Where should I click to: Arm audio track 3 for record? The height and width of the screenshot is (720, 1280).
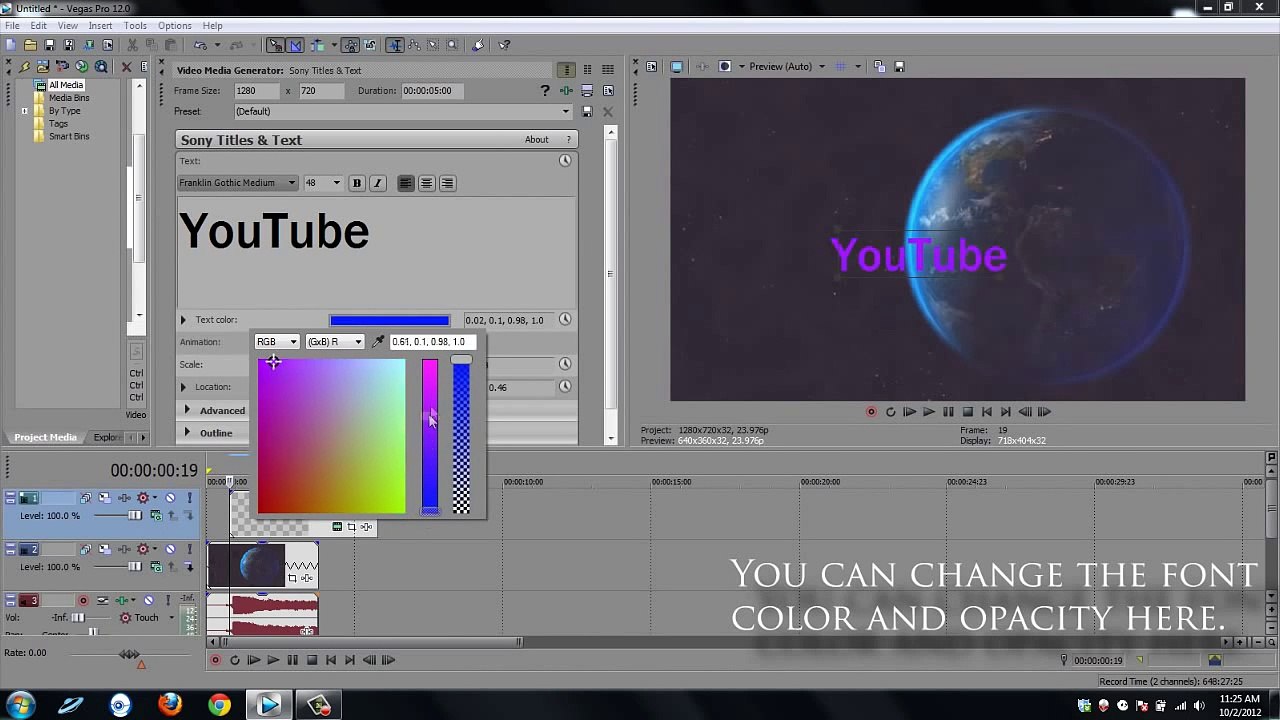pyautogui.click(x=83, y=600)
